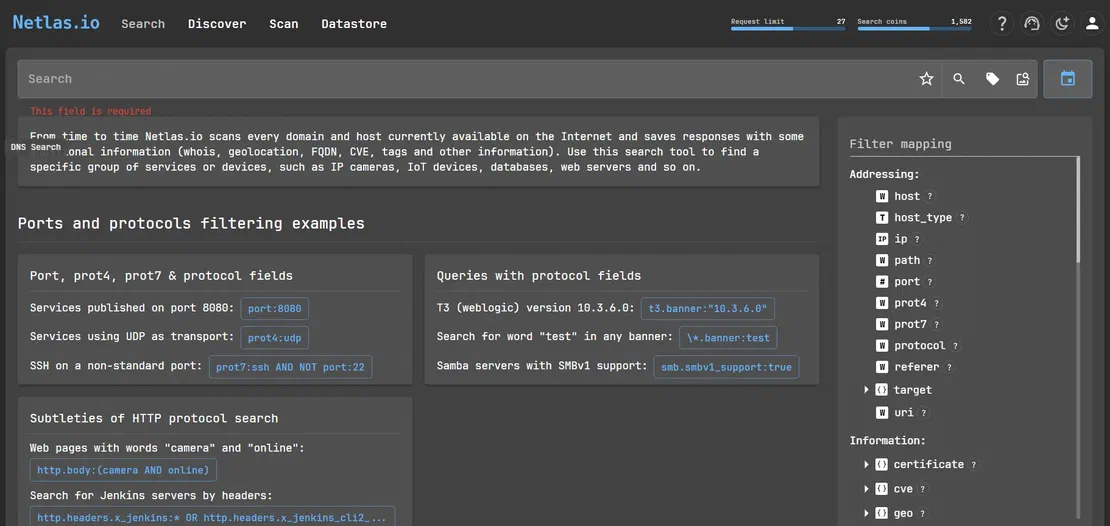This screenshot has width=1110, height=526.
Task: Click the target object braces icon
Action: pyautogui.click(x=881, y=389)
